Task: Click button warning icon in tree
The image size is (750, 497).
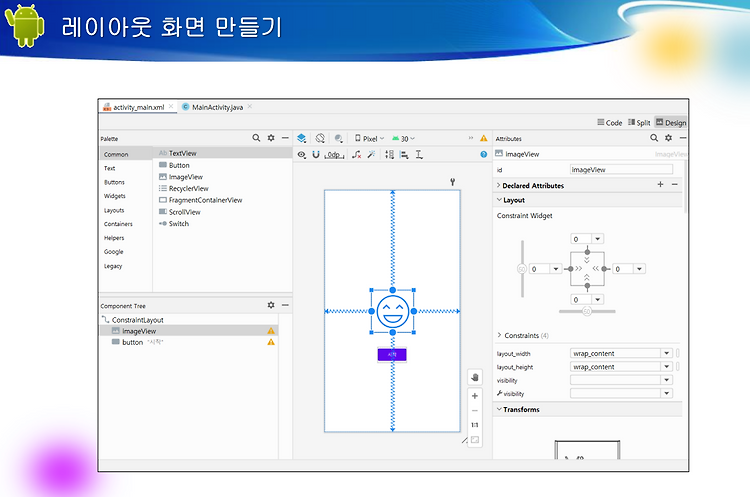Action: tap(271, 342)
